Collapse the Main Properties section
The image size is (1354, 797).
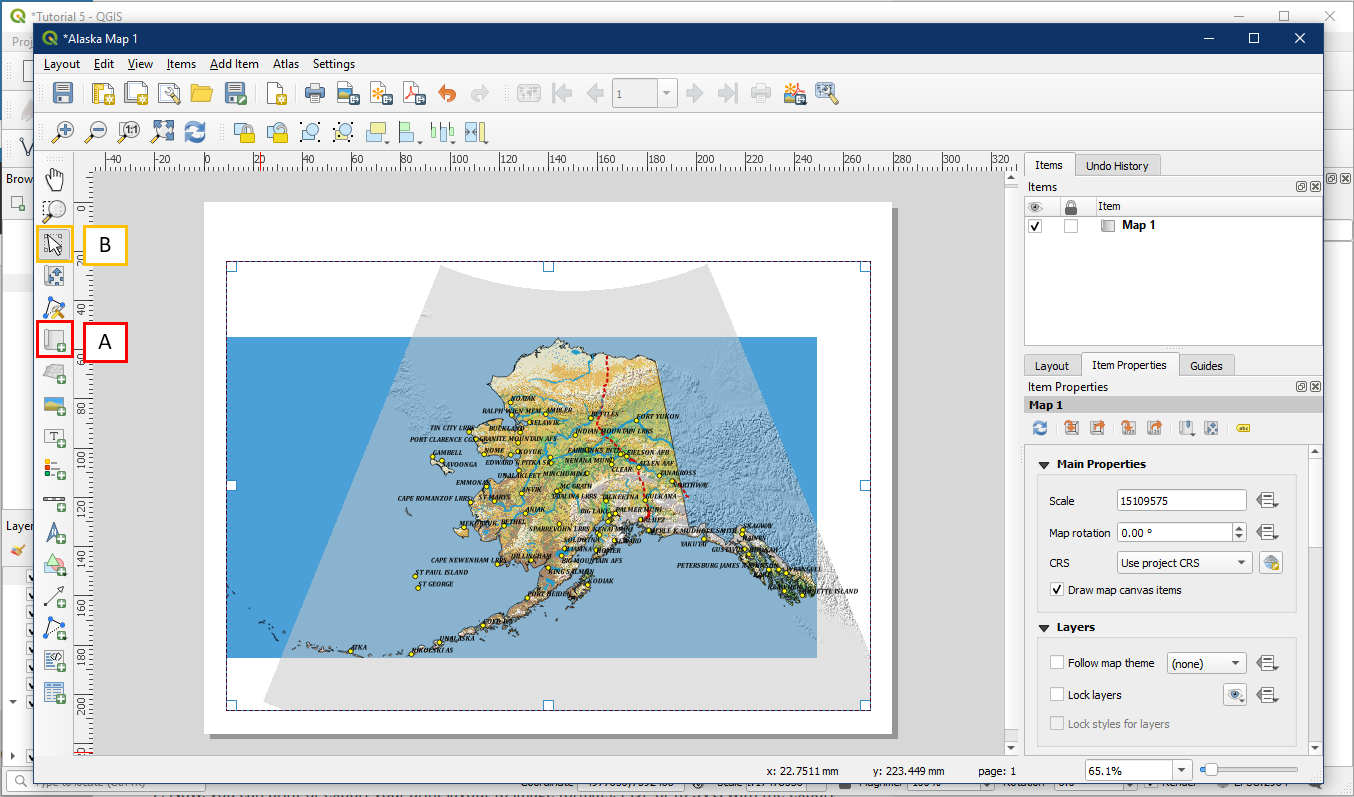(1044, 464)
